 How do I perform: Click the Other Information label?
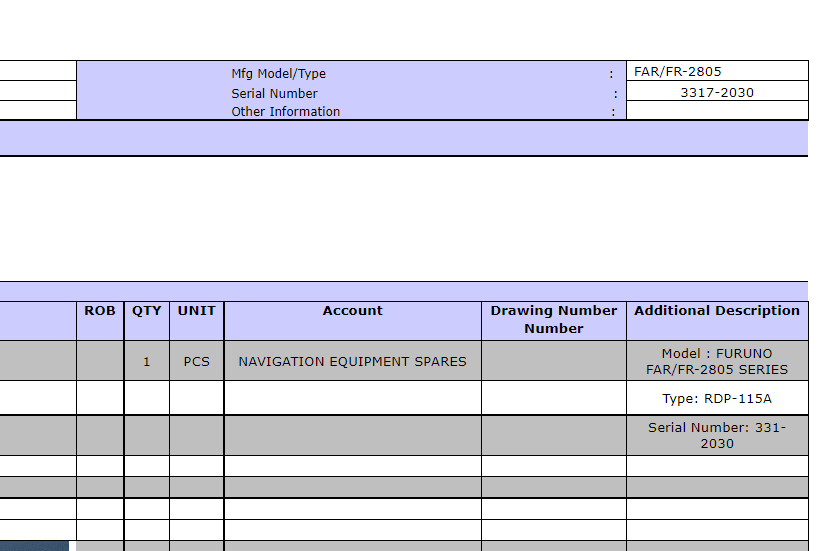coord(285,112)
